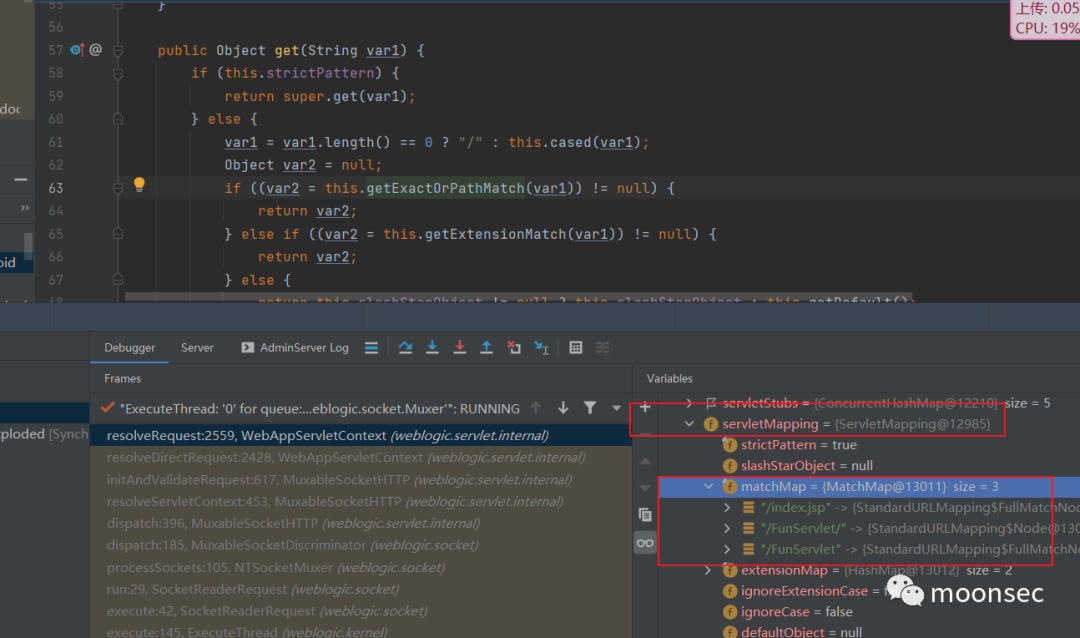The height and width of the screenshot is (638, 1080).
Task: Expand the "/index.jsp" map entry
Action: 727,508
